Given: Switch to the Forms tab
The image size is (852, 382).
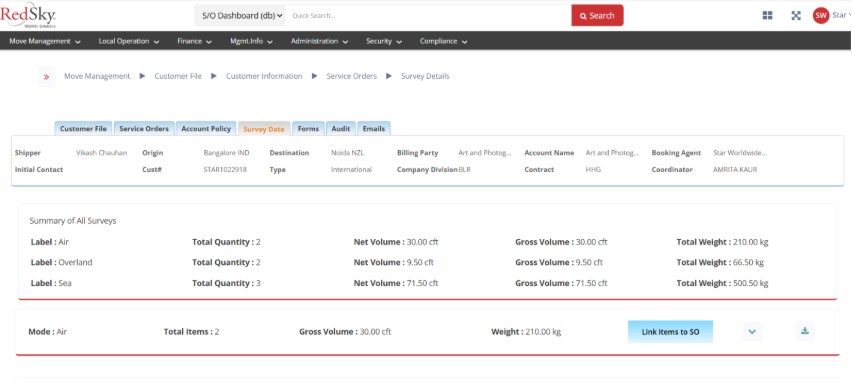Looking at the screenshot, I should [x=308, y=129].
